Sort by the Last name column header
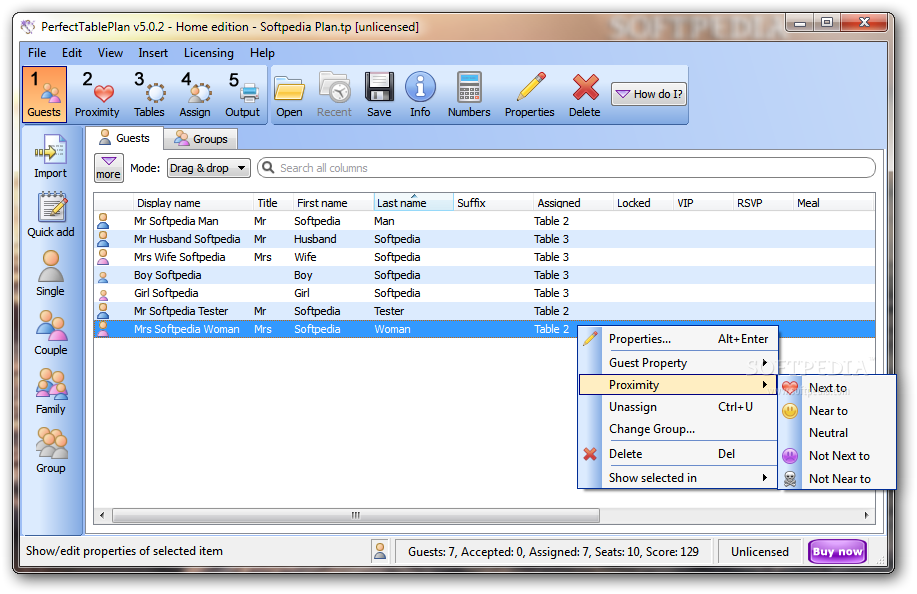The height and width of the screenshot is (594, 917). click(413, 203)
